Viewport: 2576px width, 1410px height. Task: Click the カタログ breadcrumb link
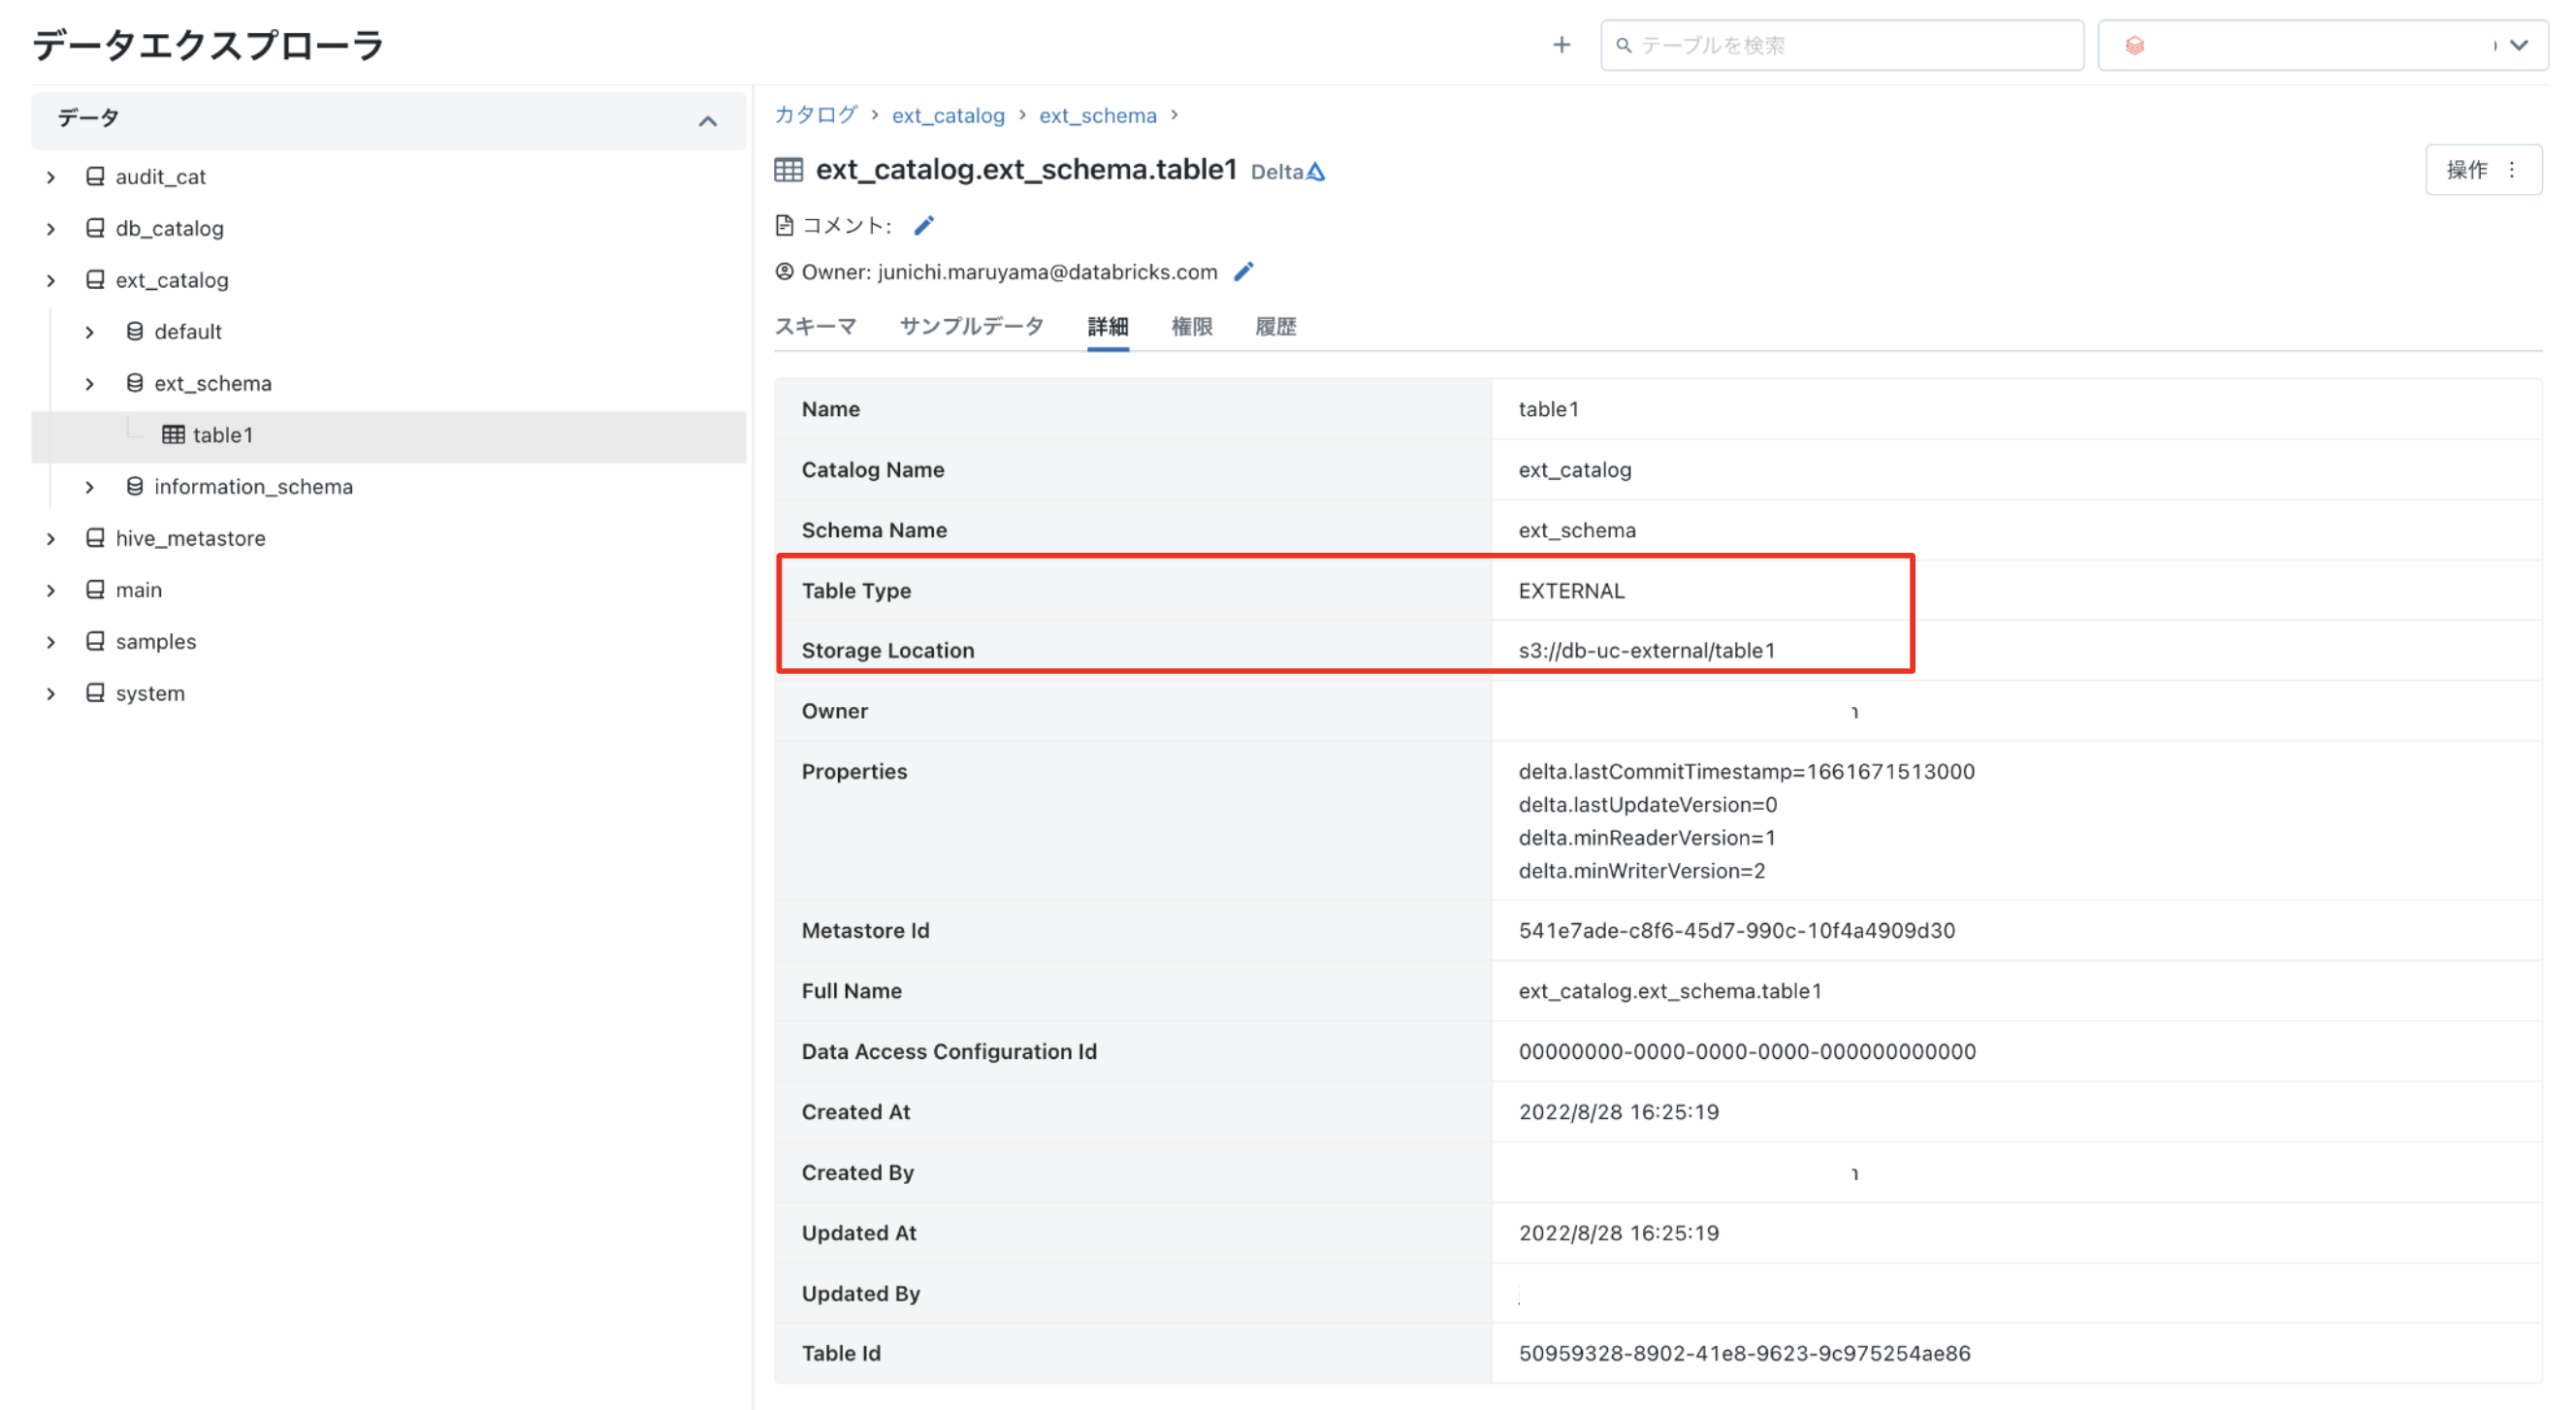click(815, 116)
